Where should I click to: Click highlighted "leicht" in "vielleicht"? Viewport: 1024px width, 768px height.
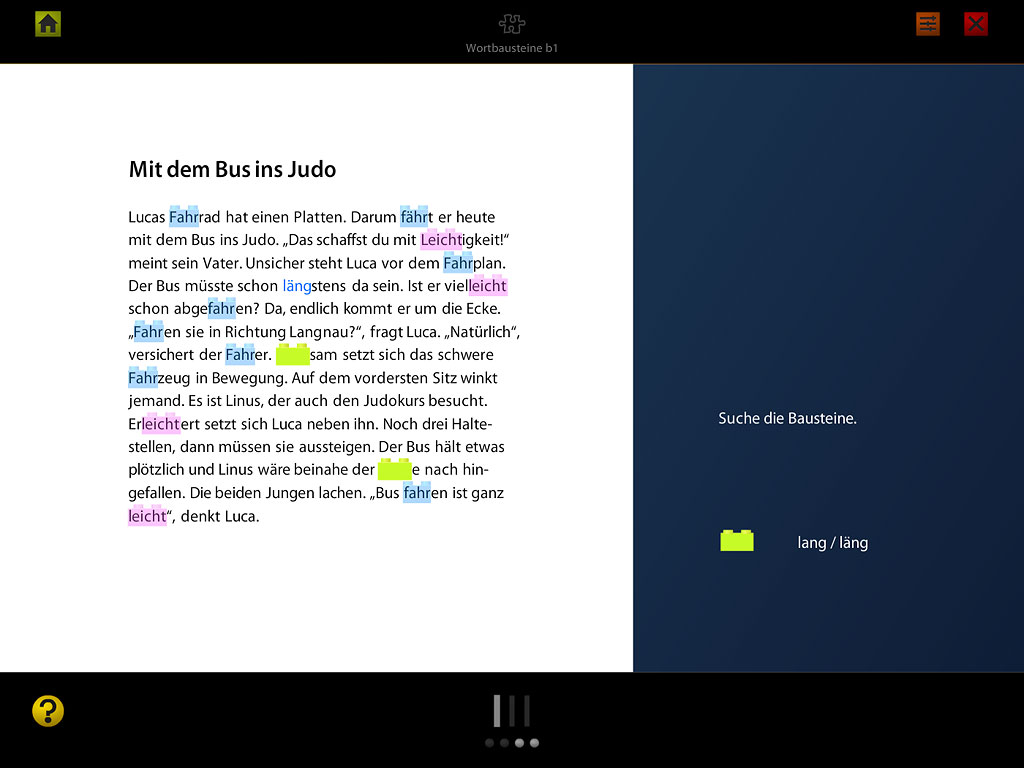[489, 286]
